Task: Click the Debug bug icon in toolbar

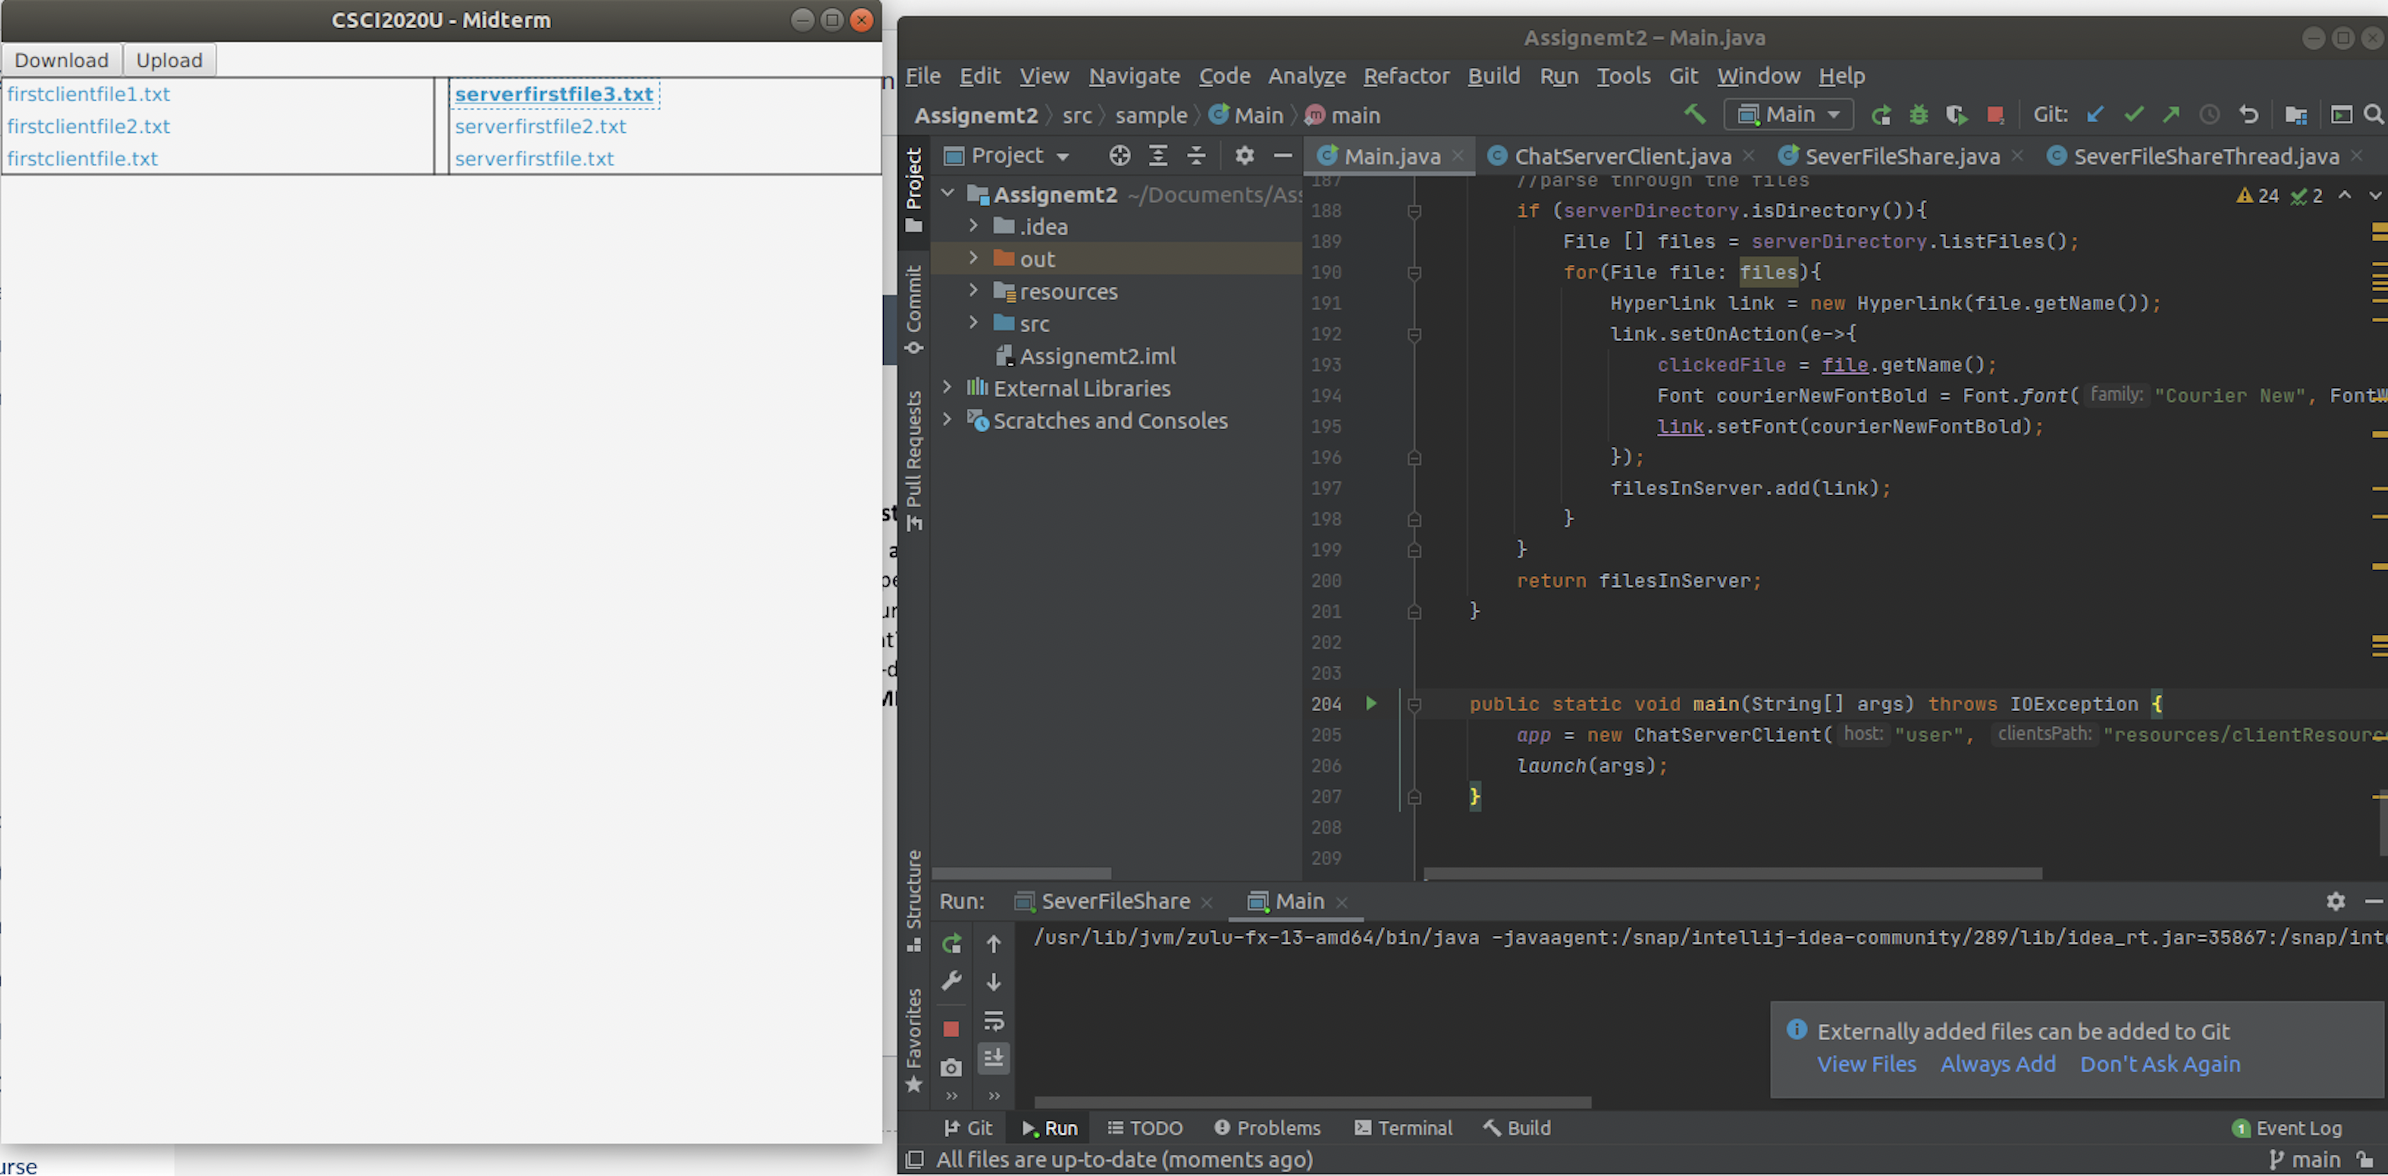Action: (1918, 115)
